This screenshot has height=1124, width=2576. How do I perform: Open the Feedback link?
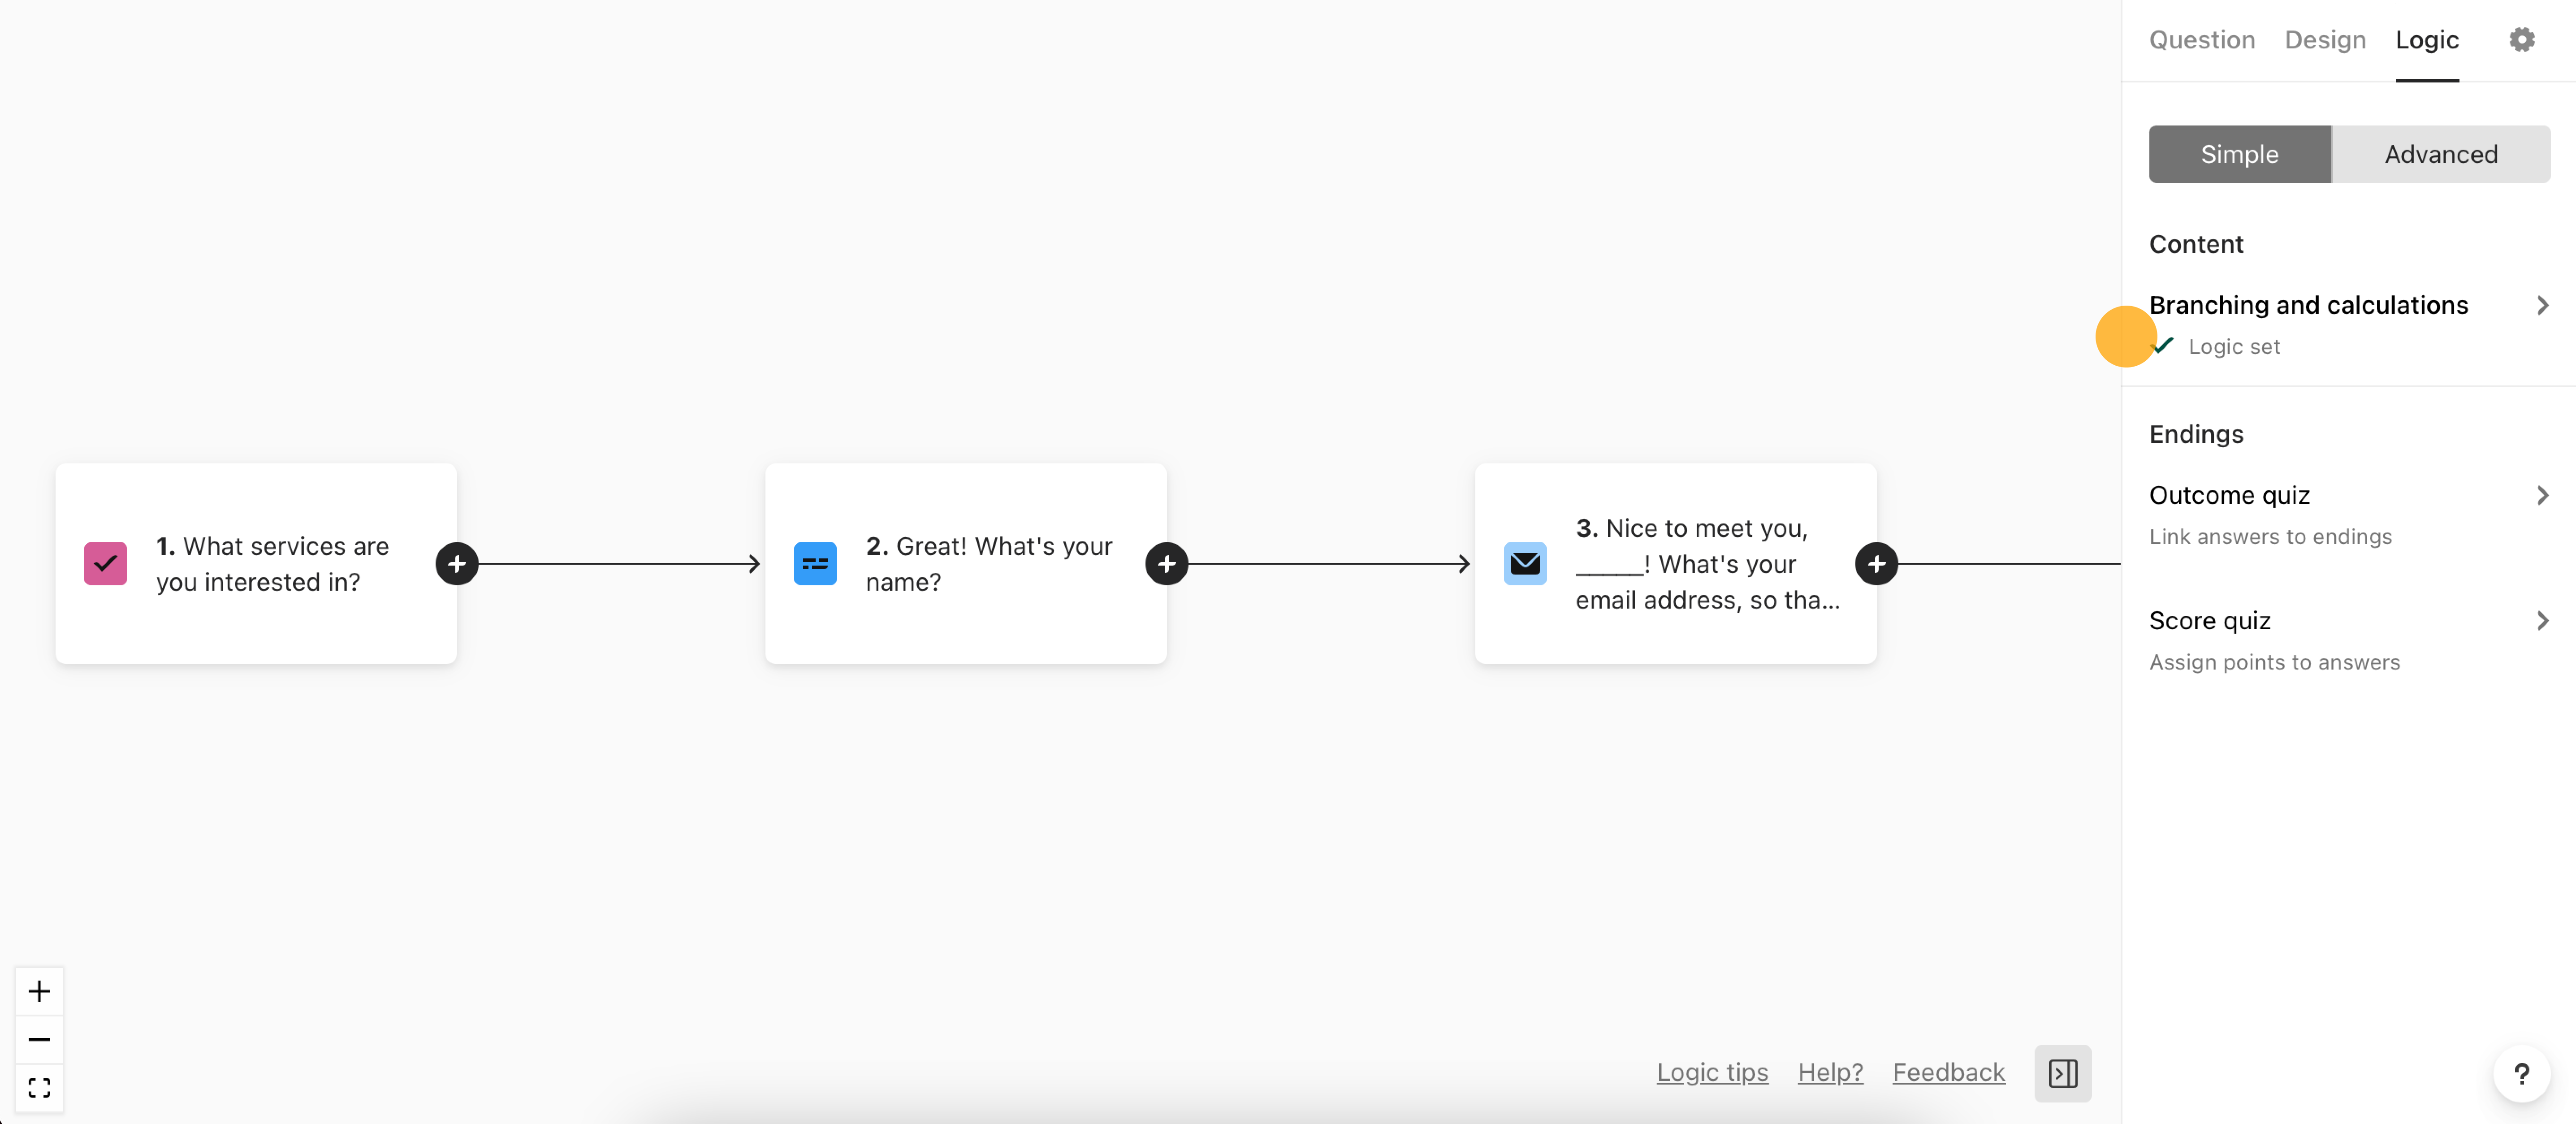pyautogui.click(x=1948, y=1072)
